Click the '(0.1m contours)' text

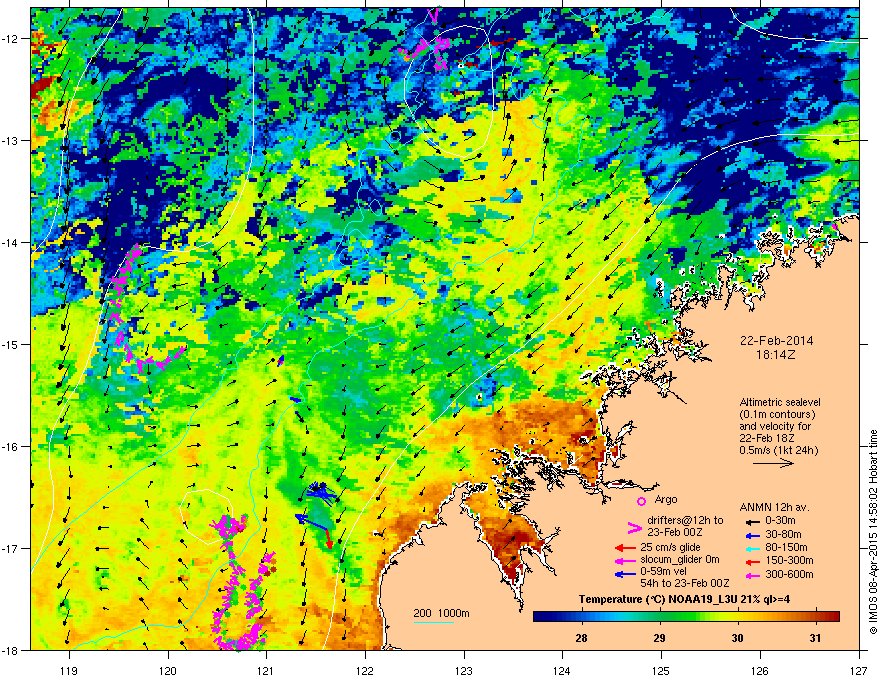point(777,415)
